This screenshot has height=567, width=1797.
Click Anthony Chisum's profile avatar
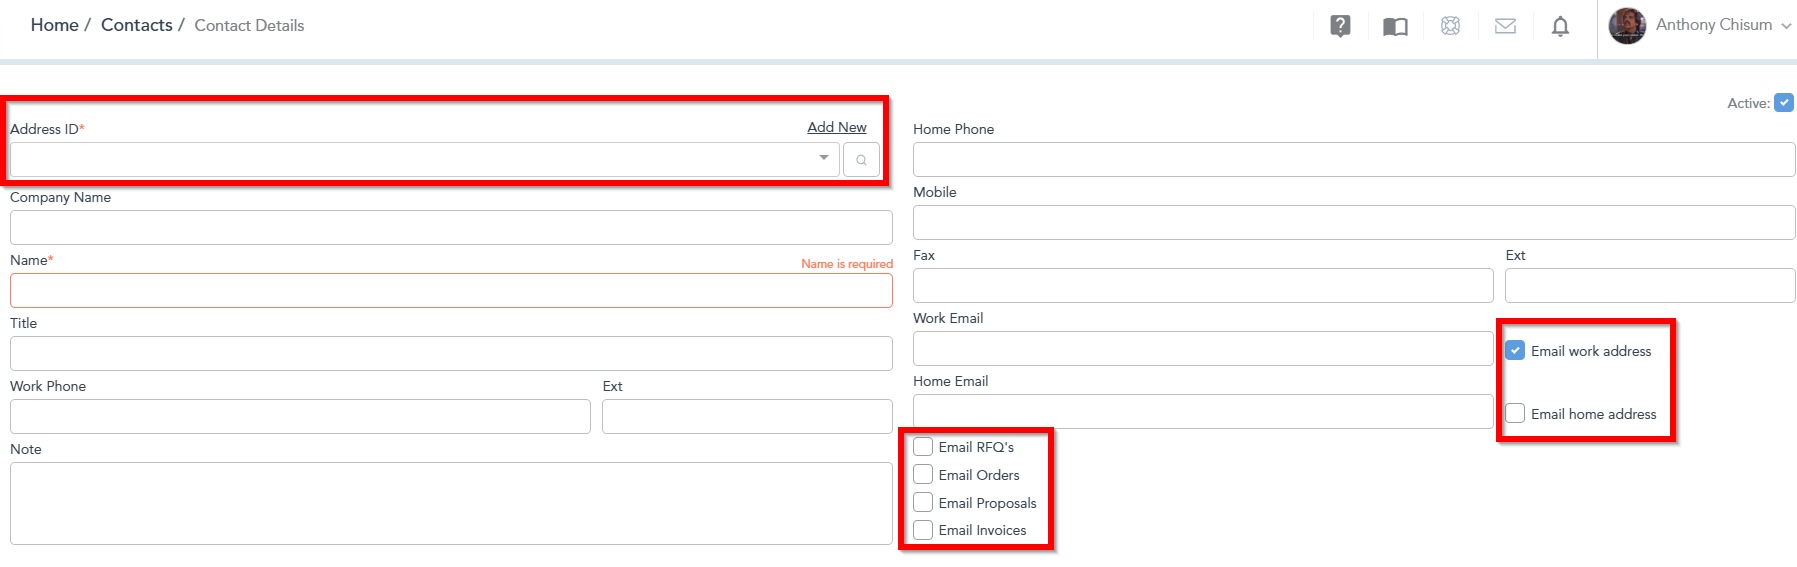pos(1627,26)
